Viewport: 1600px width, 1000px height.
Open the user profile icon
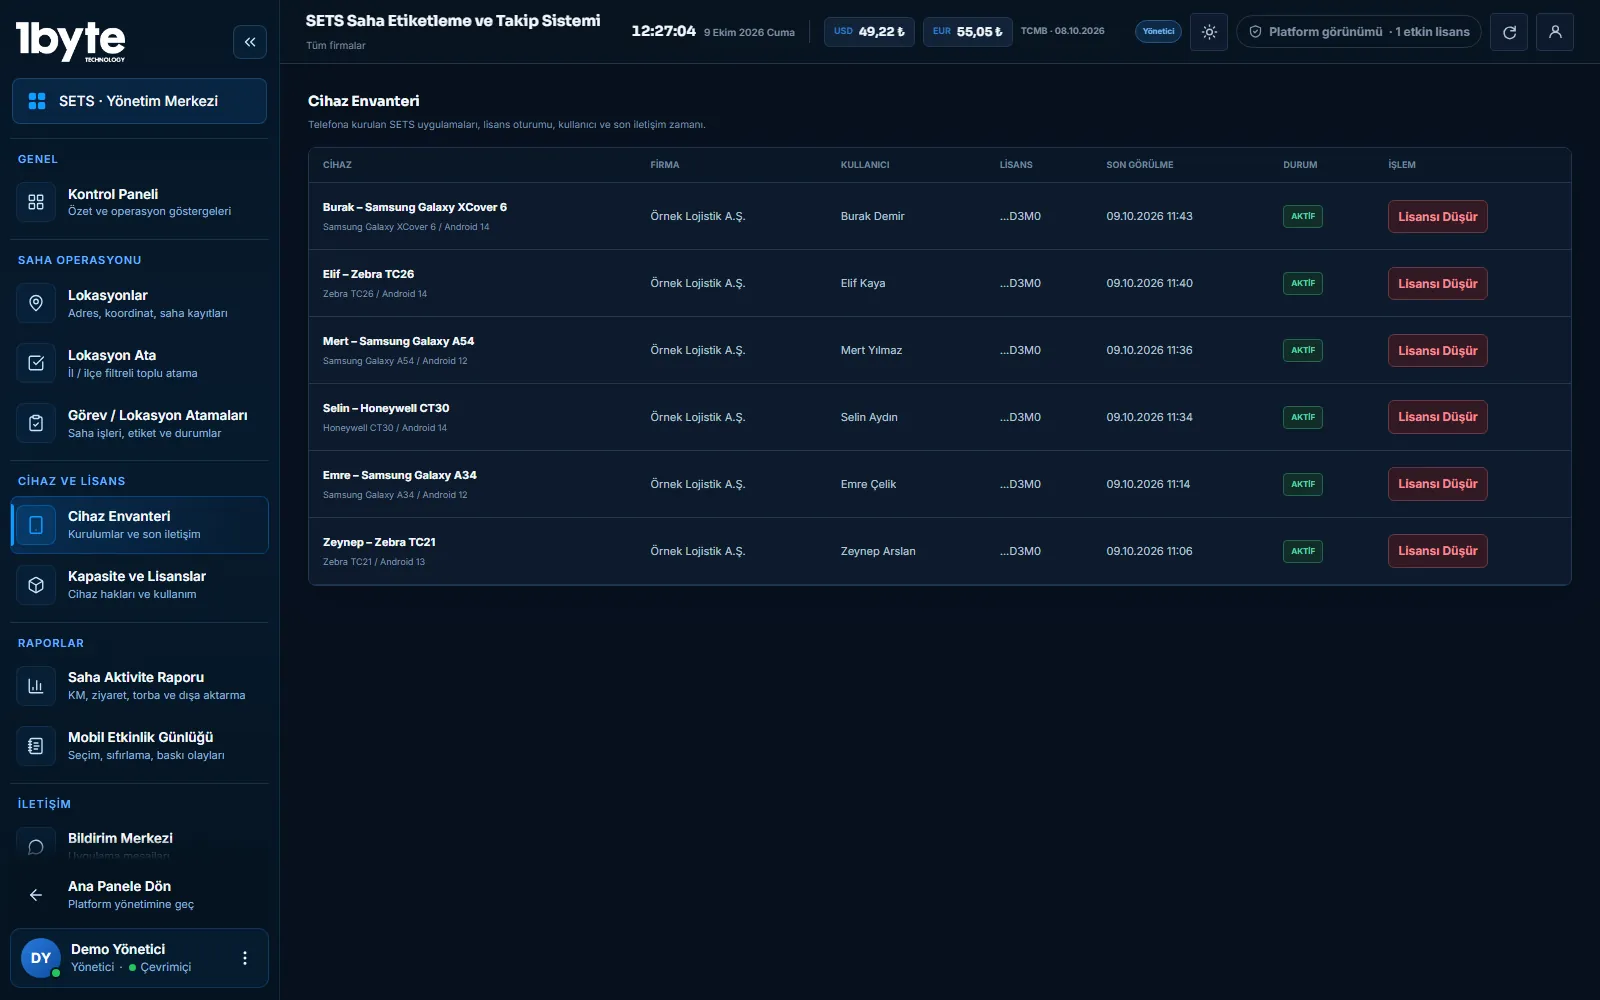pos(1555,32)
